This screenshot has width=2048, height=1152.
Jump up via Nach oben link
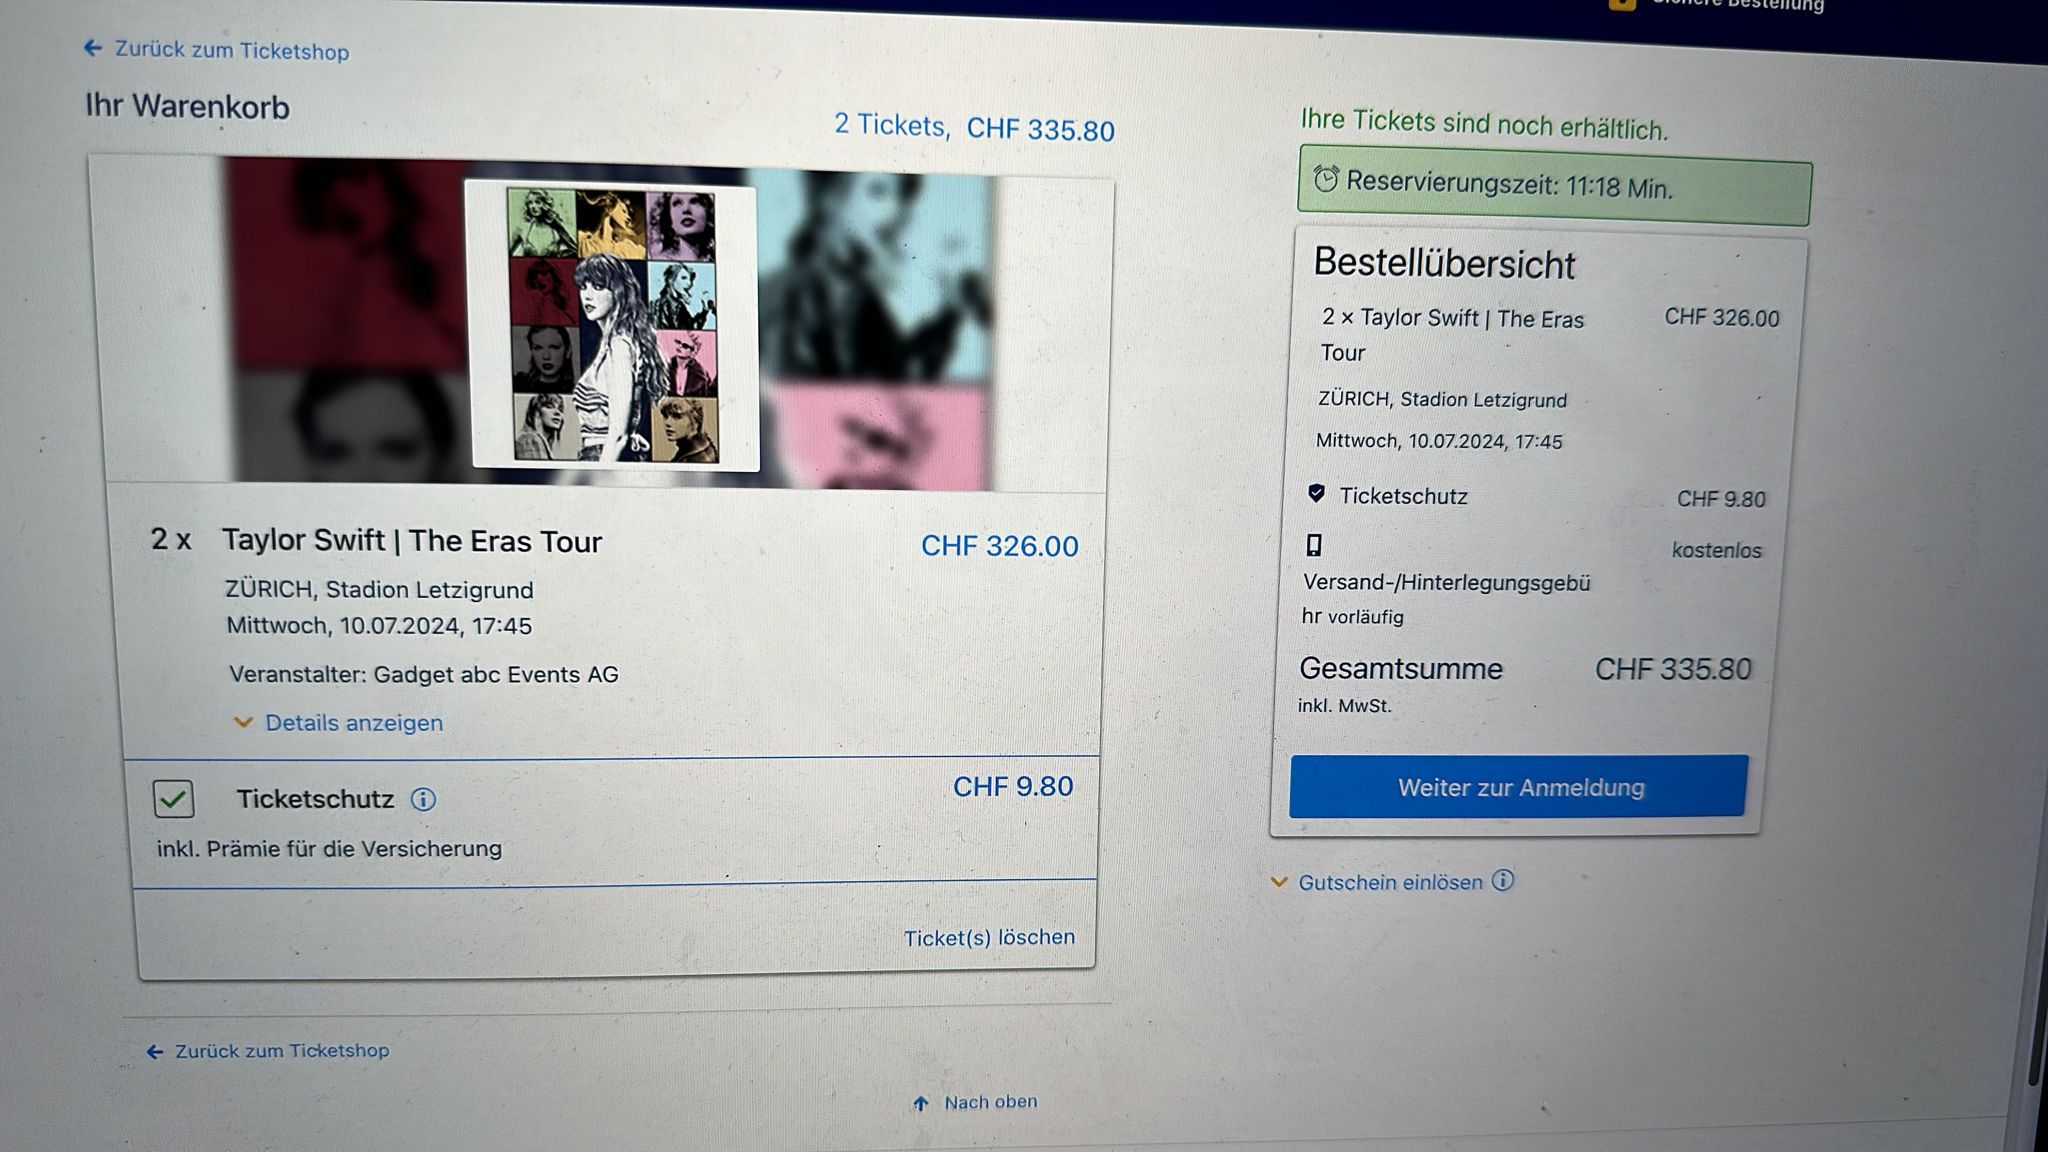(x=990, y=1102)
